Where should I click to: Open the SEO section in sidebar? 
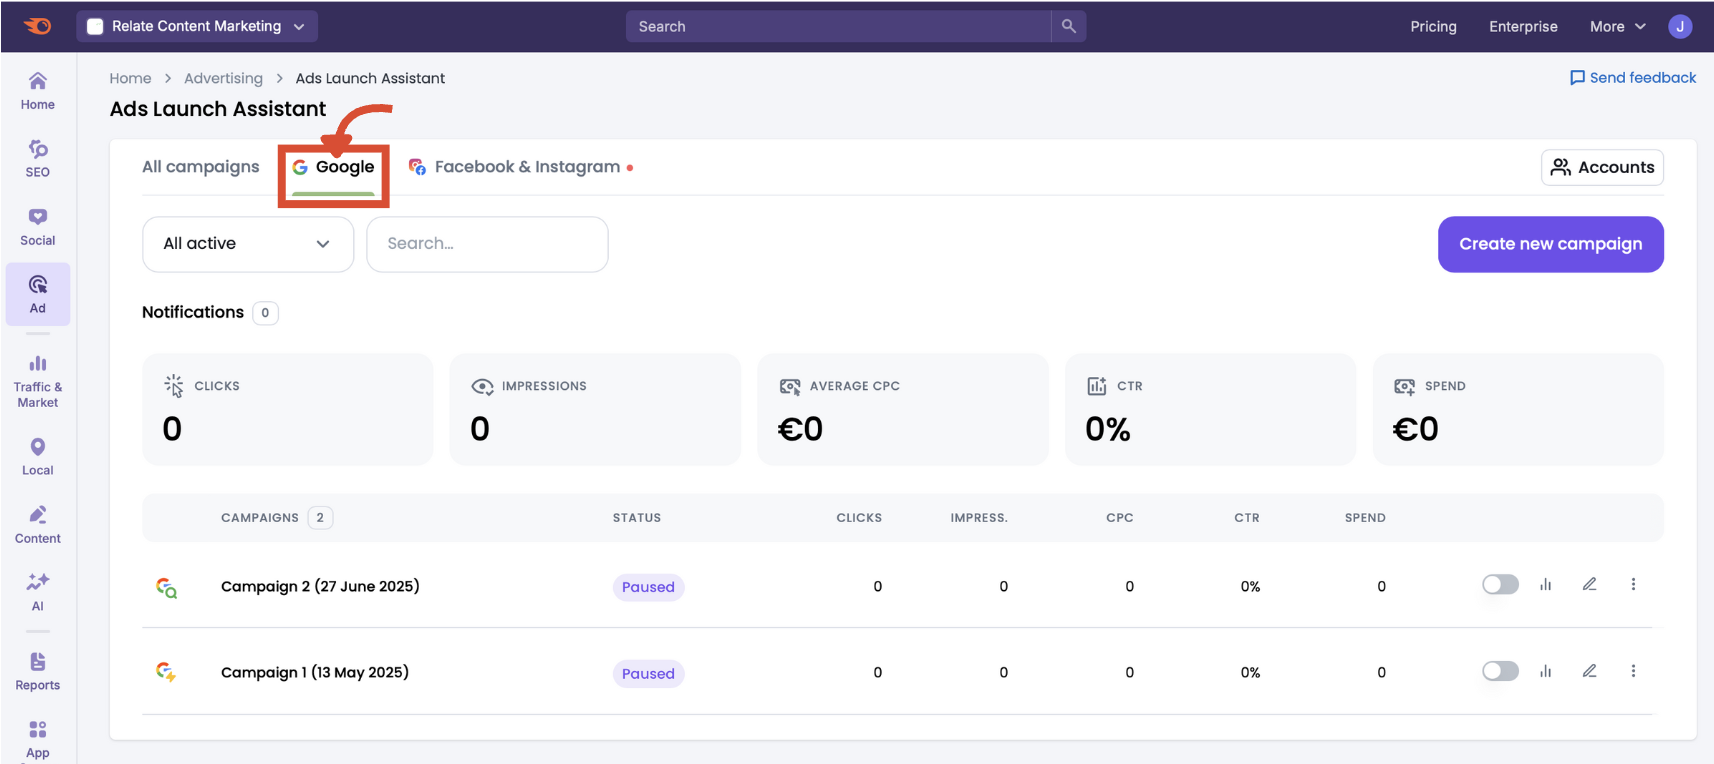tap(38, 158)
